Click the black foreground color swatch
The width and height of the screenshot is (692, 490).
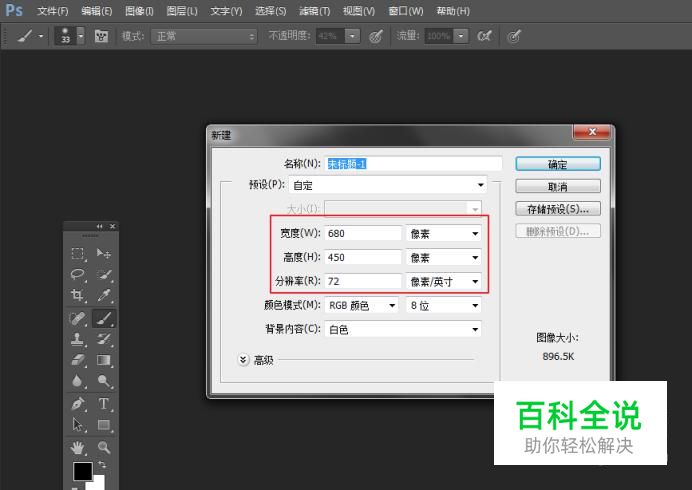point(82,471)
